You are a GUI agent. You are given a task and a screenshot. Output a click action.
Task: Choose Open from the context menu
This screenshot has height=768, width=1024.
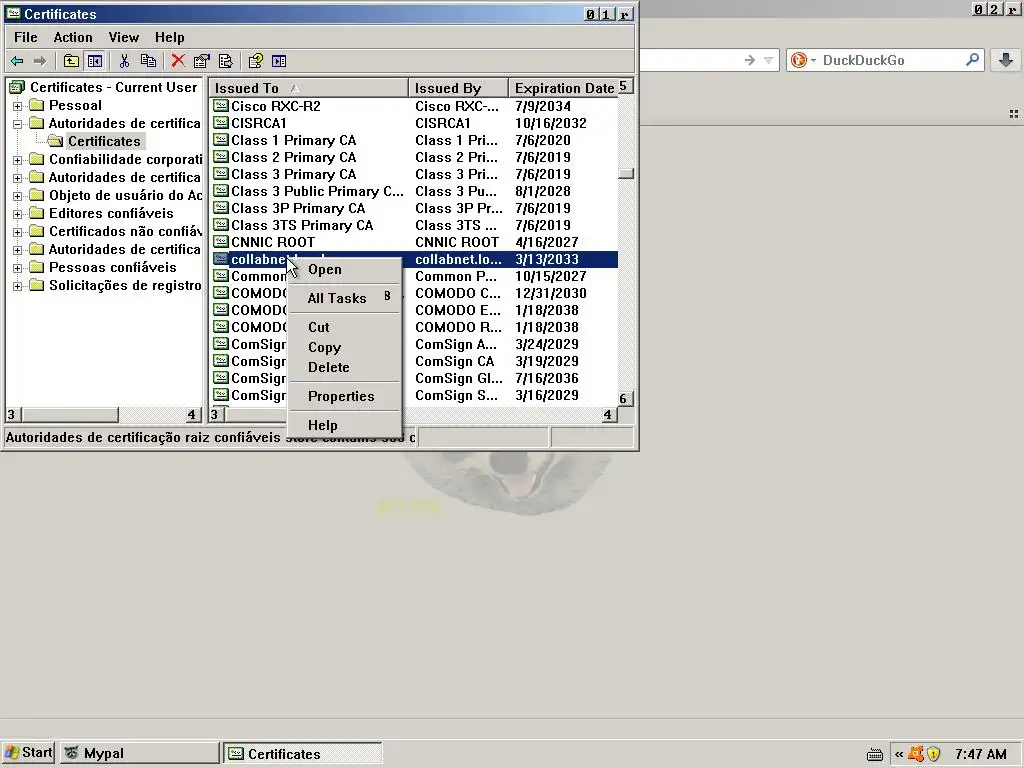coord(344,270)
